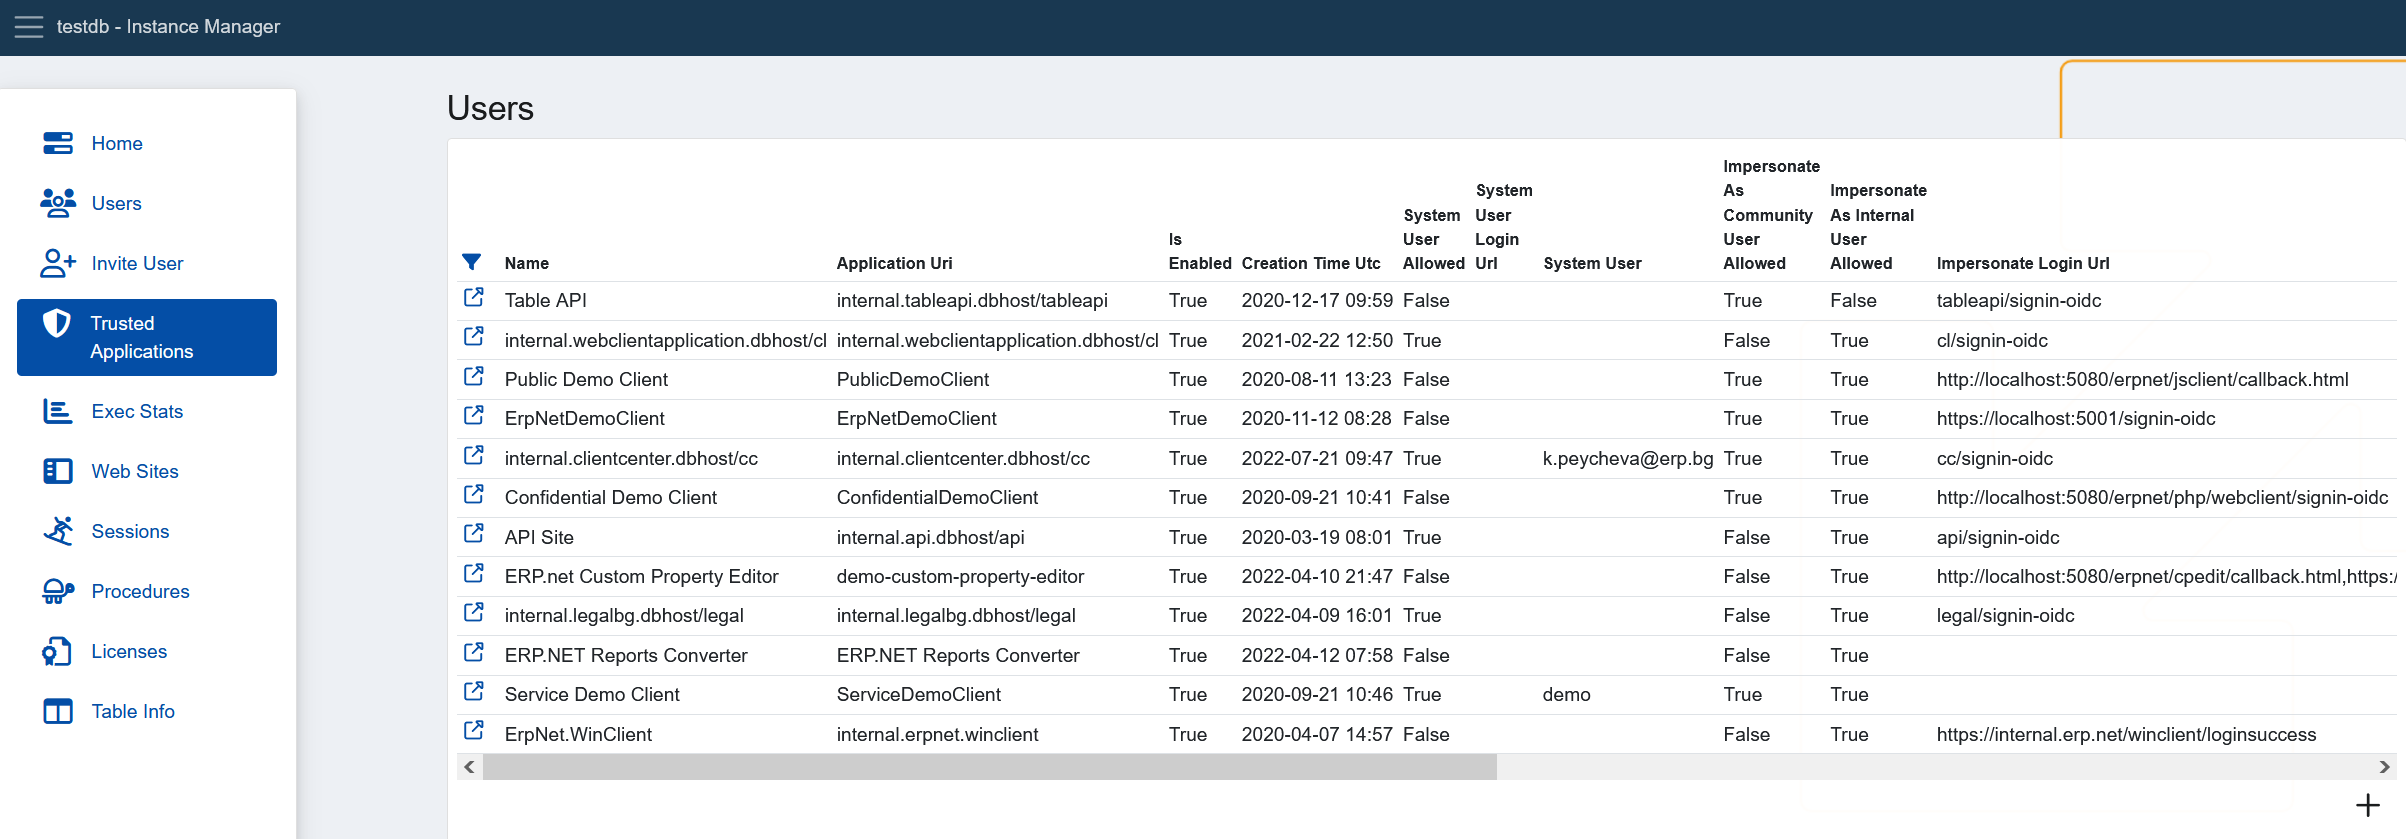Viewport: 2406px width, 839px height.
Task: Open the ERP.NET Reports Converter row icon
Action: [x=474, y=653]
